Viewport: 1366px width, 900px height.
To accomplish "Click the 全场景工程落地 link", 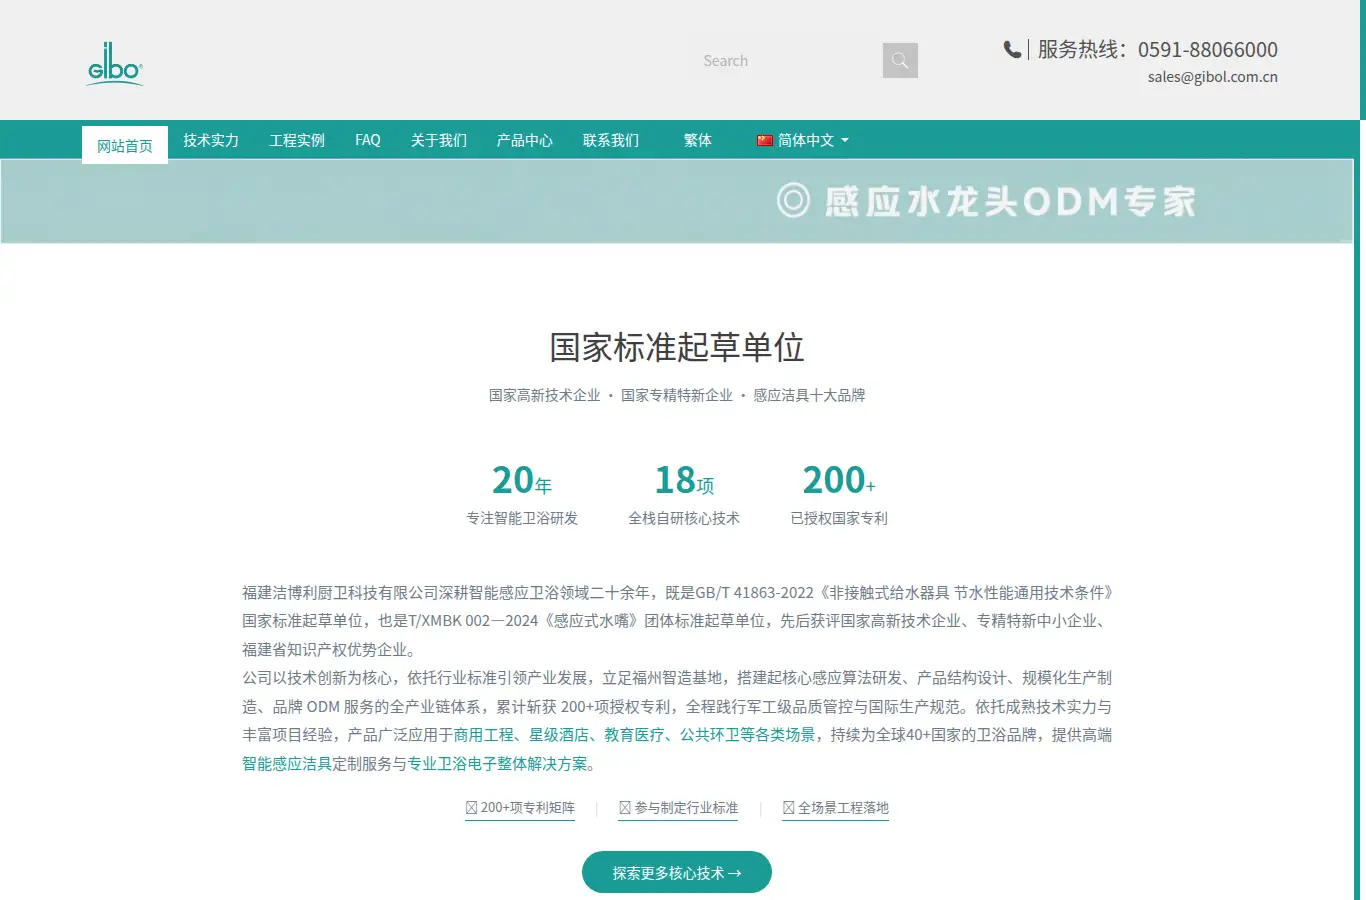I will (x=836, y=808).
